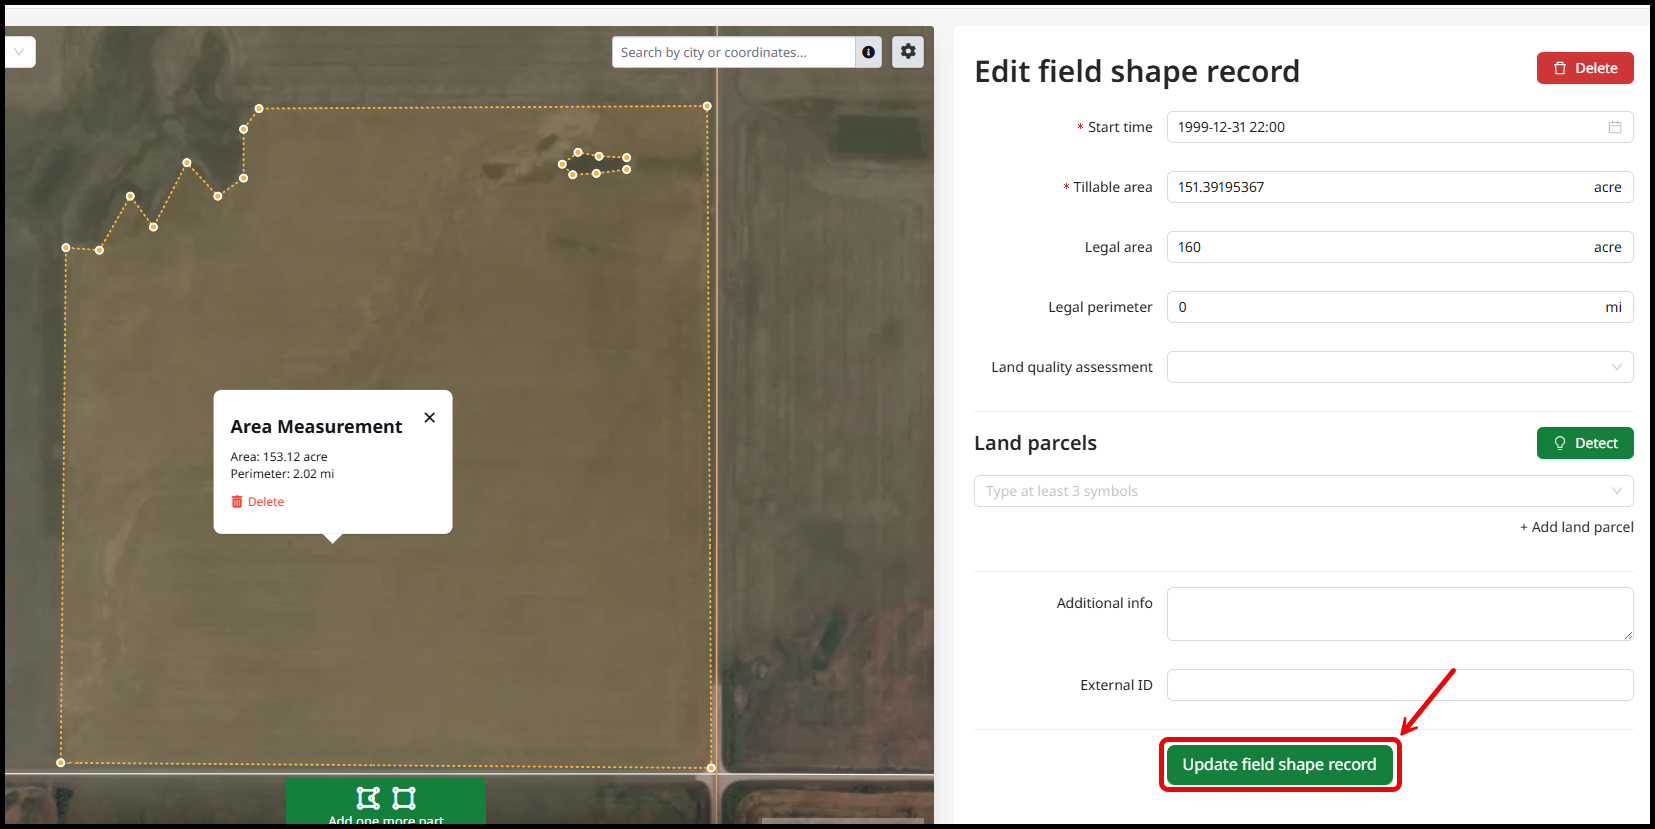Click the search info icon
The image size is (1655, 829).
pos(868,52)
